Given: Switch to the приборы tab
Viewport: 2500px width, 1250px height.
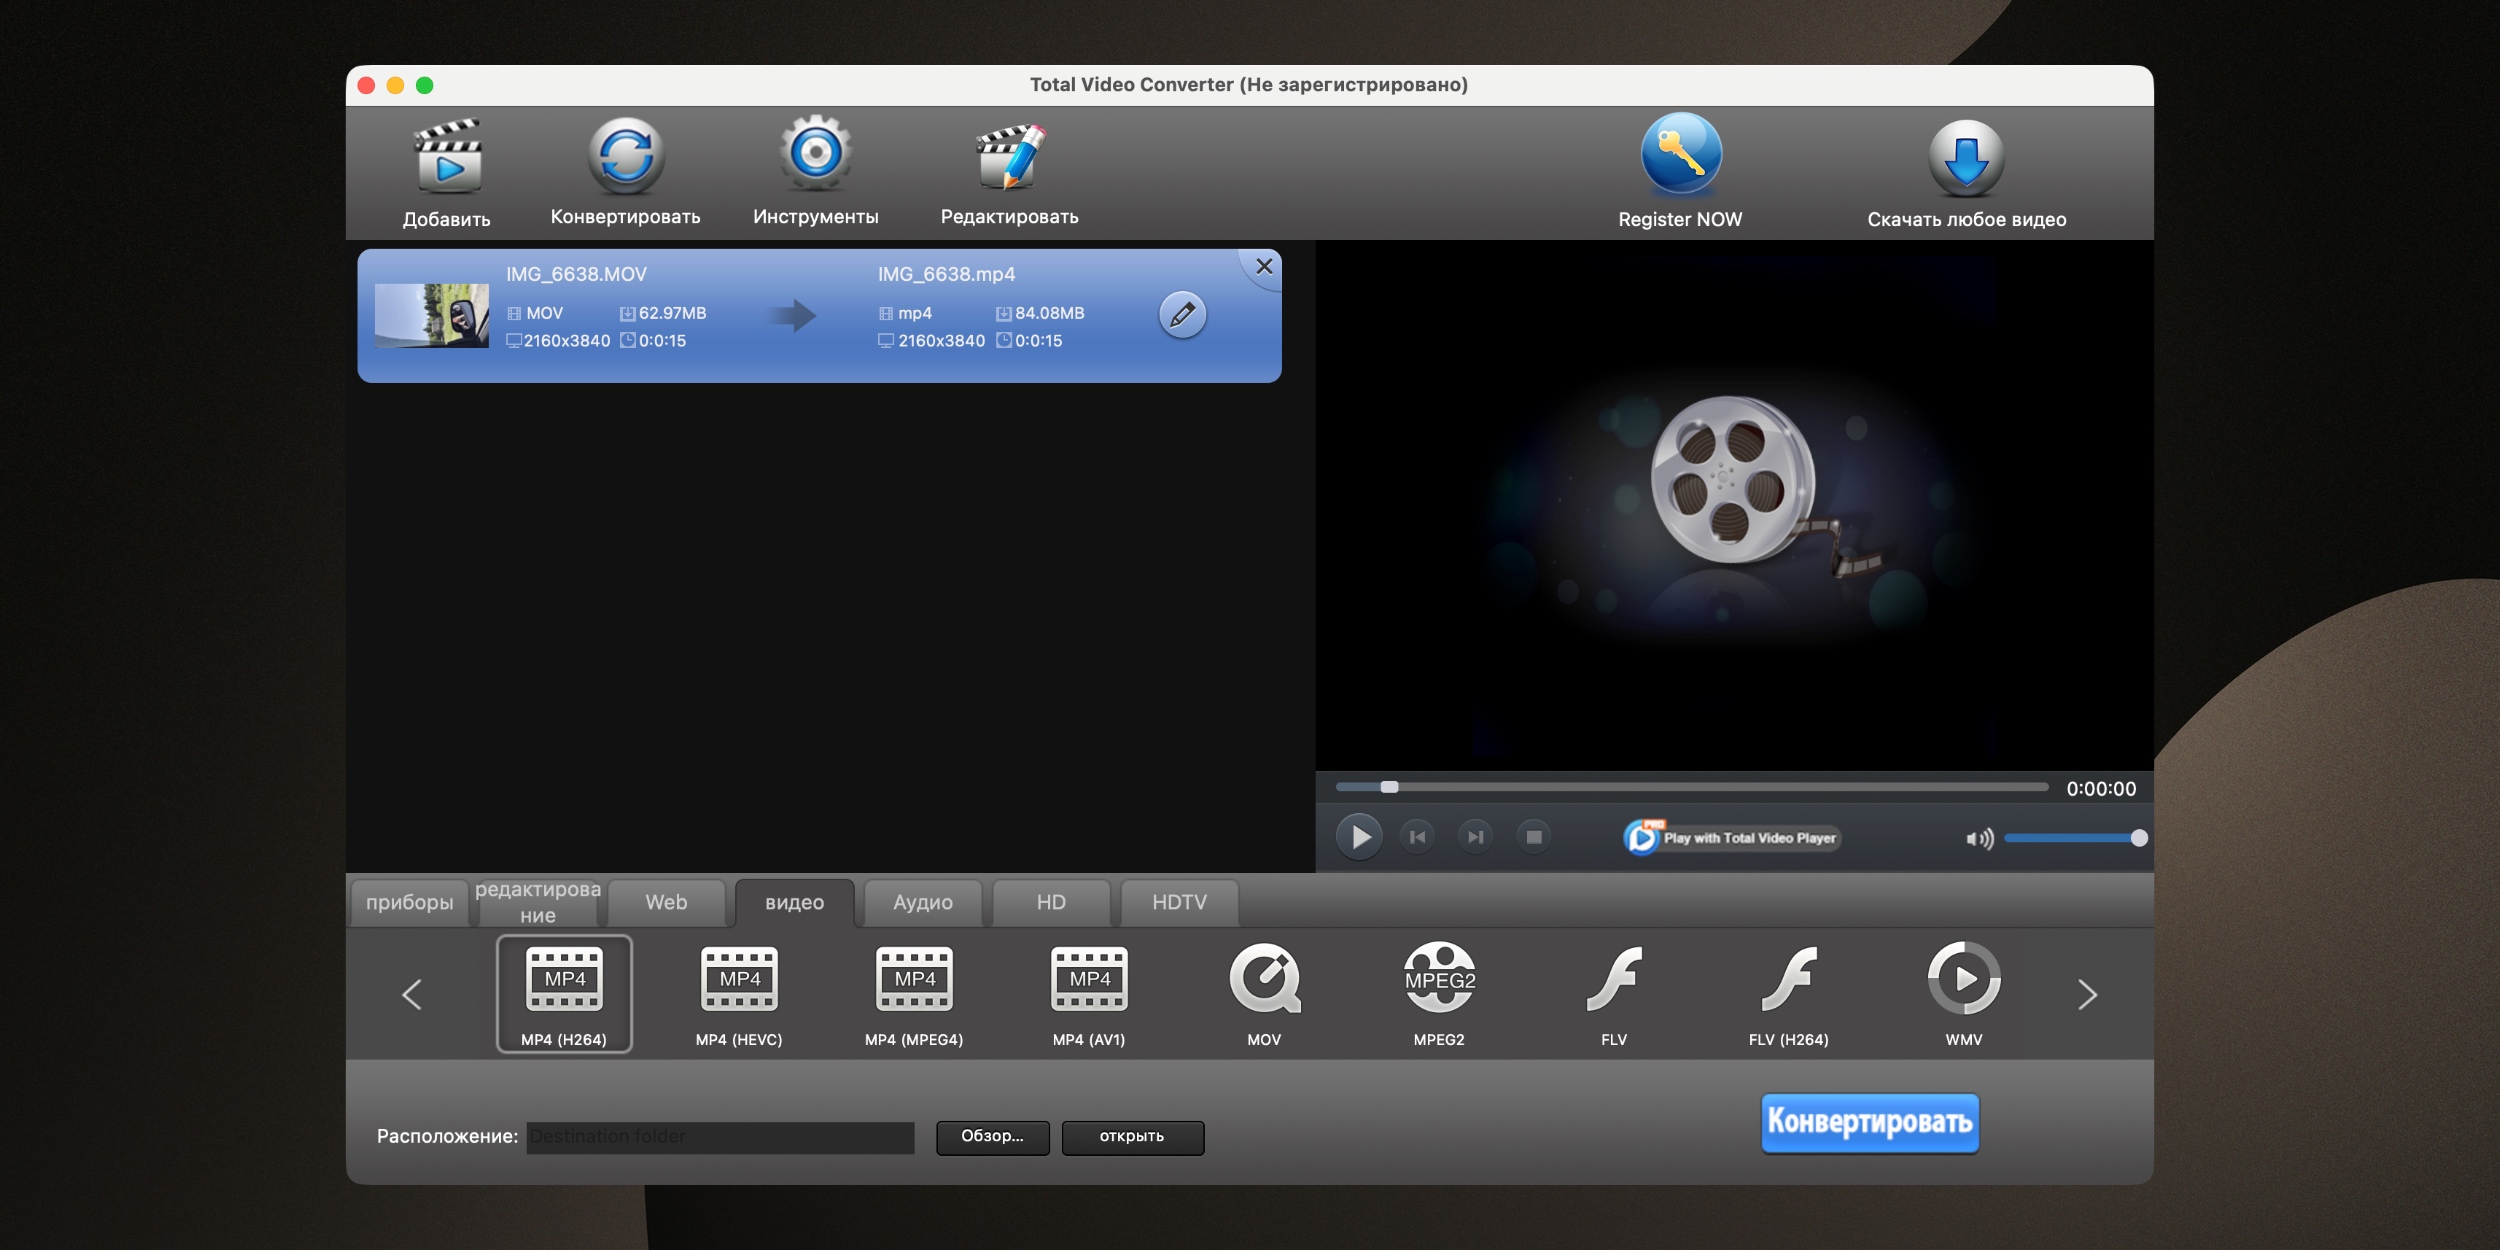Looking at the screenshot, I should (x=409, y=902).
